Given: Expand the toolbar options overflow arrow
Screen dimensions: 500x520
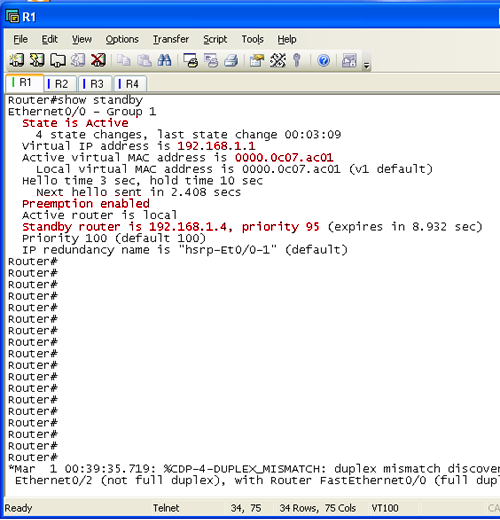Looking at the screenshot, I should click(x=367, y=65).
